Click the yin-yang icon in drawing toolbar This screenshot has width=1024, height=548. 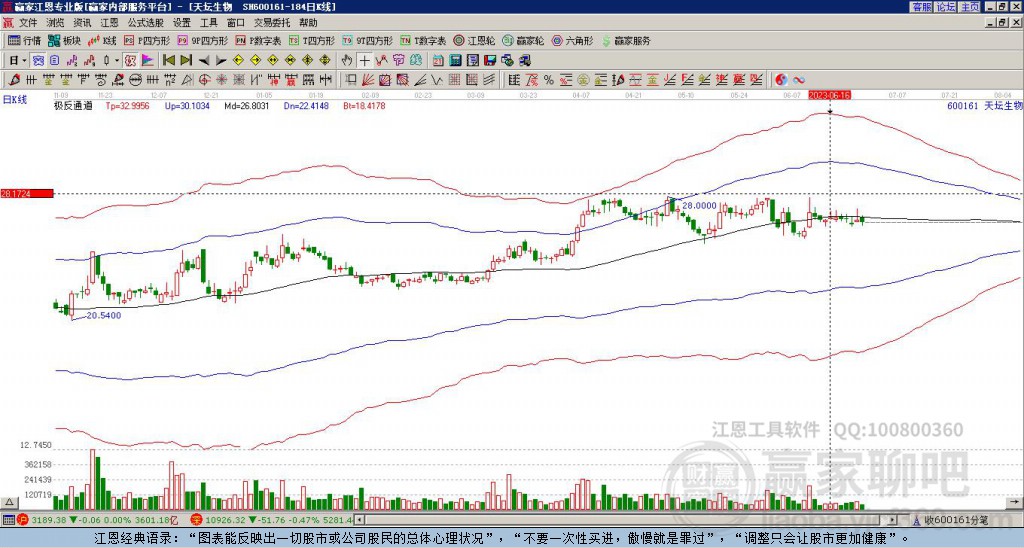782,80
